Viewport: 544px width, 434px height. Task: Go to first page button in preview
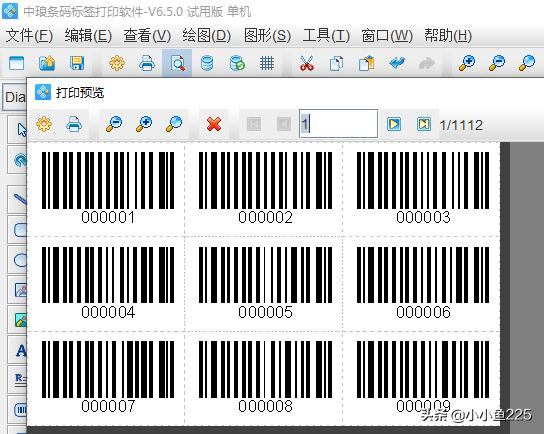pos(254,124)
